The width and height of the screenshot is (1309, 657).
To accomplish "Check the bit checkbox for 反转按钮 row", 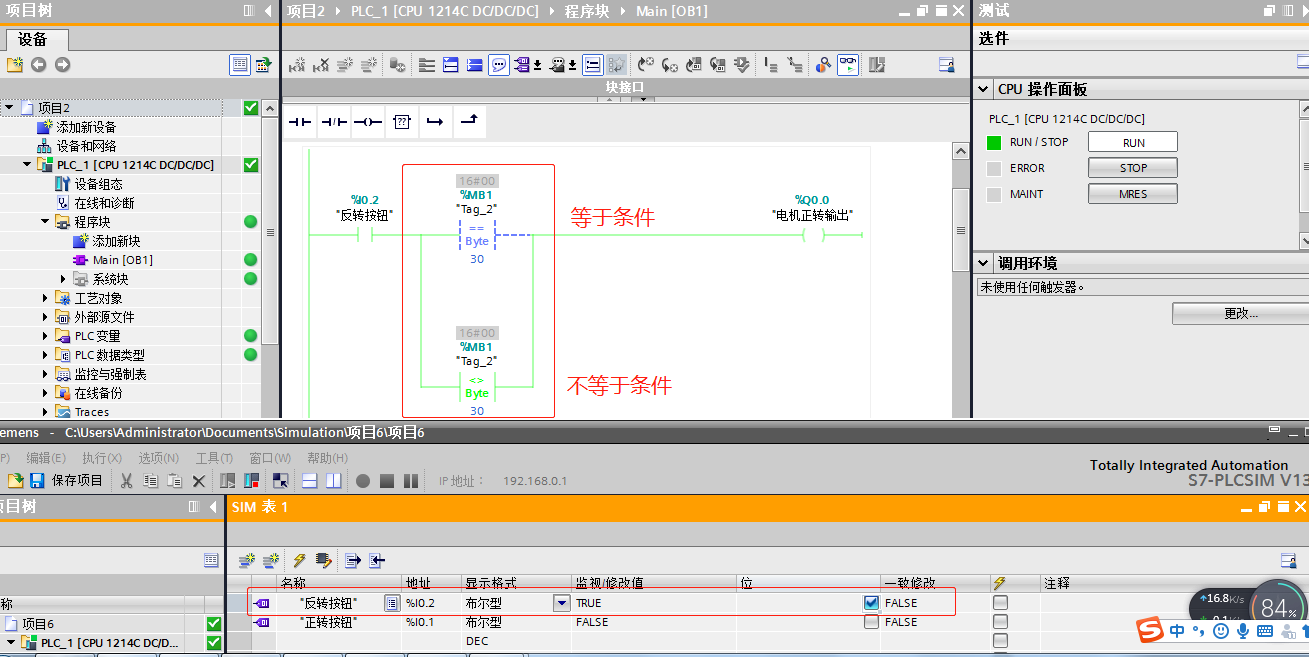I will click(871, 603).
